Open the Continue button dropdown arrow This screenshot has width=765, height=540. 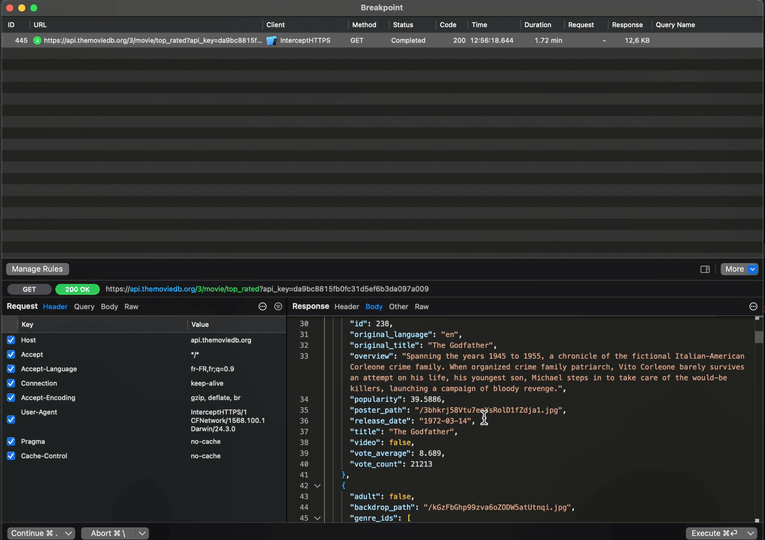pyautogui.click(x=68, y=533)
